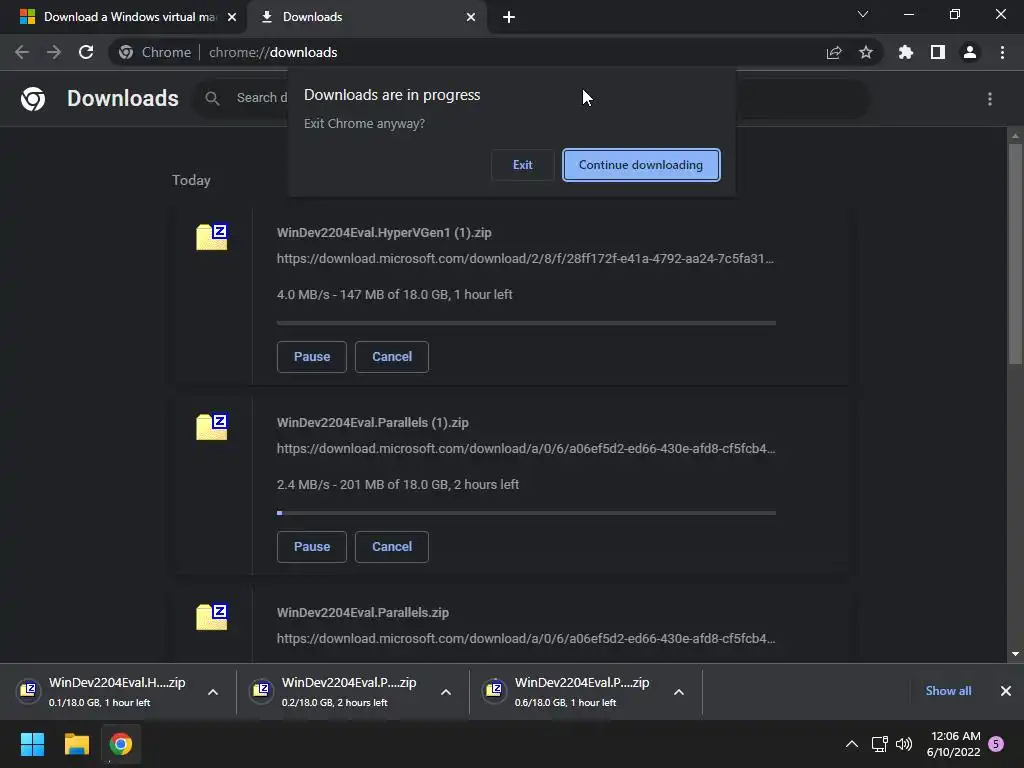Close the downloads shelf at the bottom
Image resolution: width=1024 pixels, height=768 pixels.
pos(1006,691)
